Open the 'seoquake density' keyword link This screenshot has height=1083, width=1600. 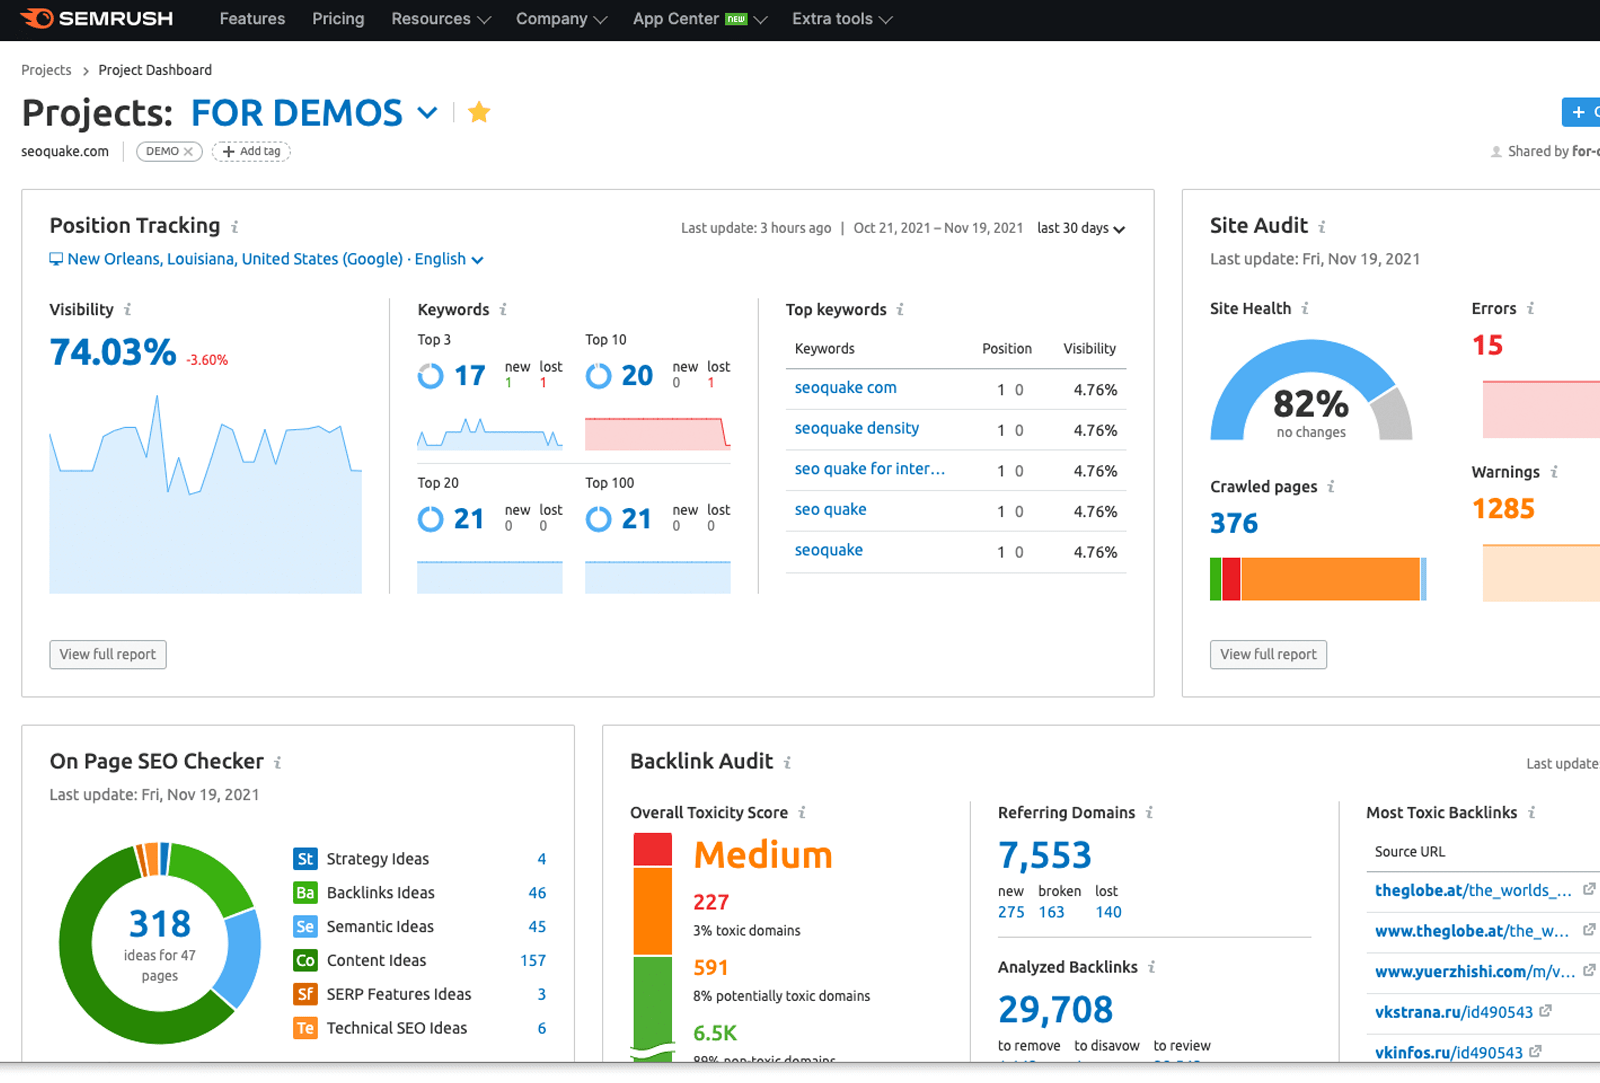click(x=856, y=428)
